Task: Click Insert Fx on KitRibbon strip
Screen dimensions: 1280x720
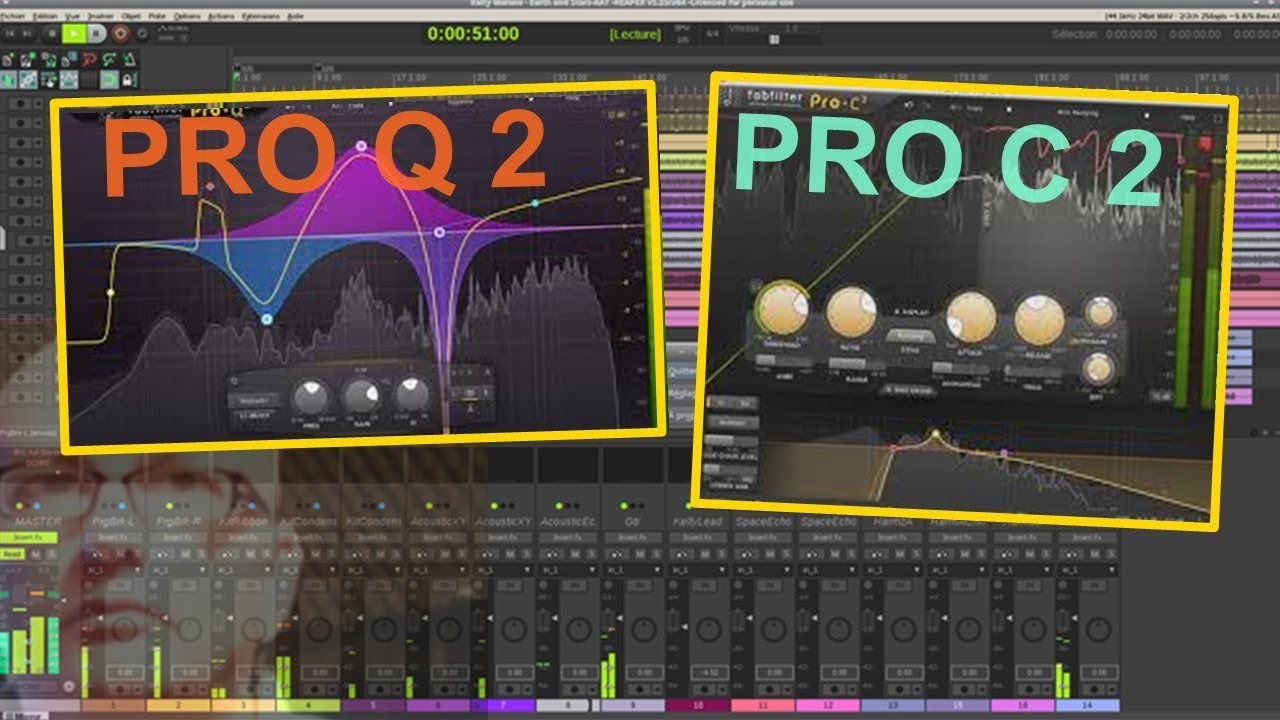Action: [243, 538]
